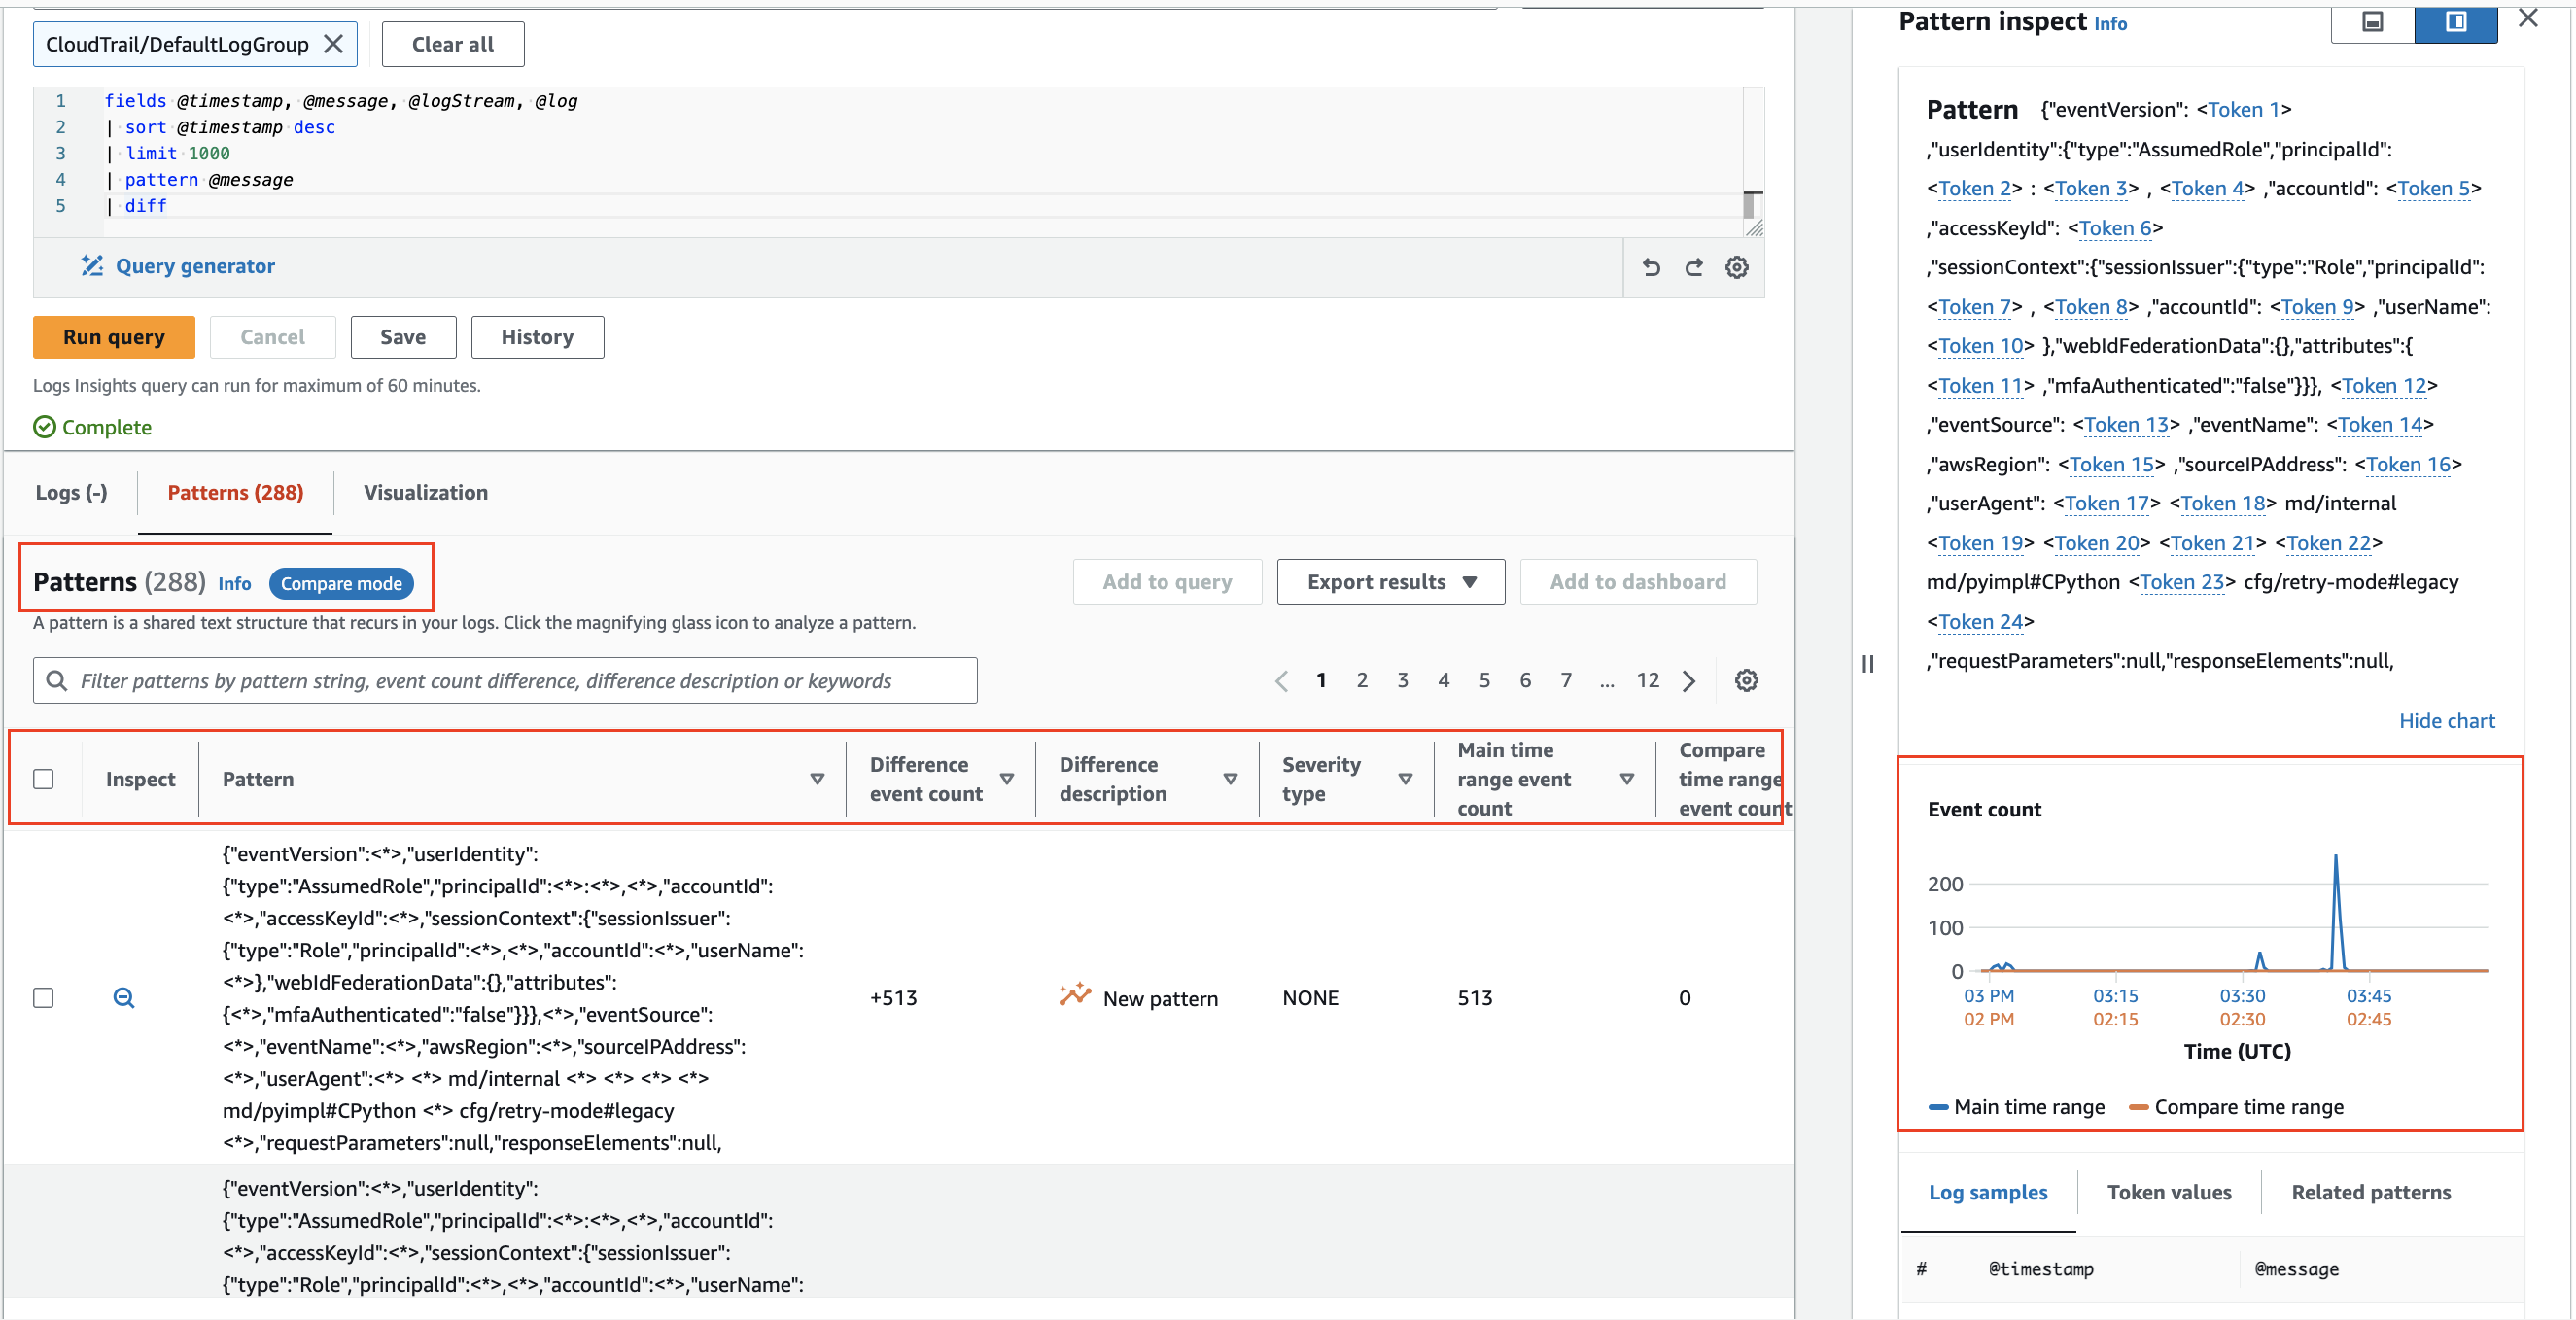Open the Pattern inspect Info link
This screenshot has height=1320, width=2576.
(2110, 24)
